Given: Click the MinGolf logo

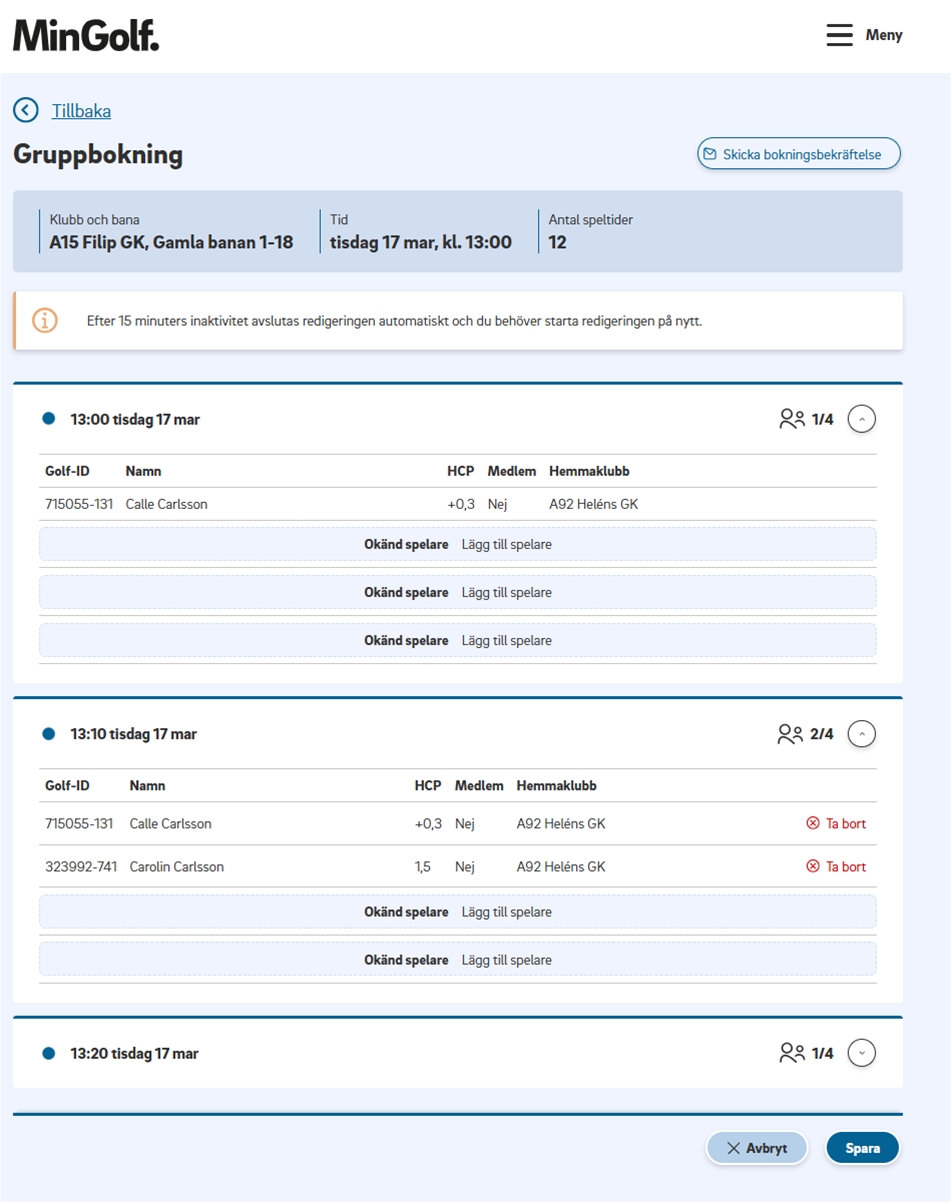Looking at the screenshot, I should [x=86, y=35].
